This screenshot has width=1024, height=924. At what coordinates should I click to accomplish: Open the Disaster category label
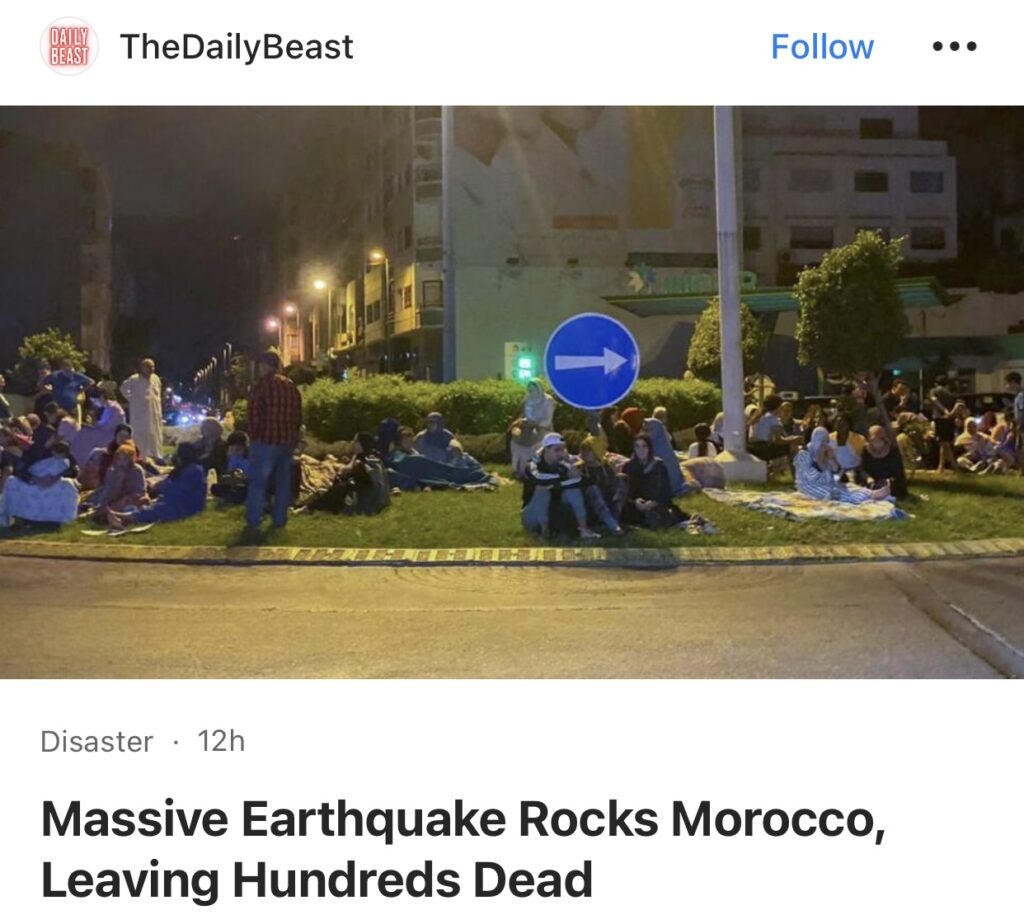pos(97,742)
